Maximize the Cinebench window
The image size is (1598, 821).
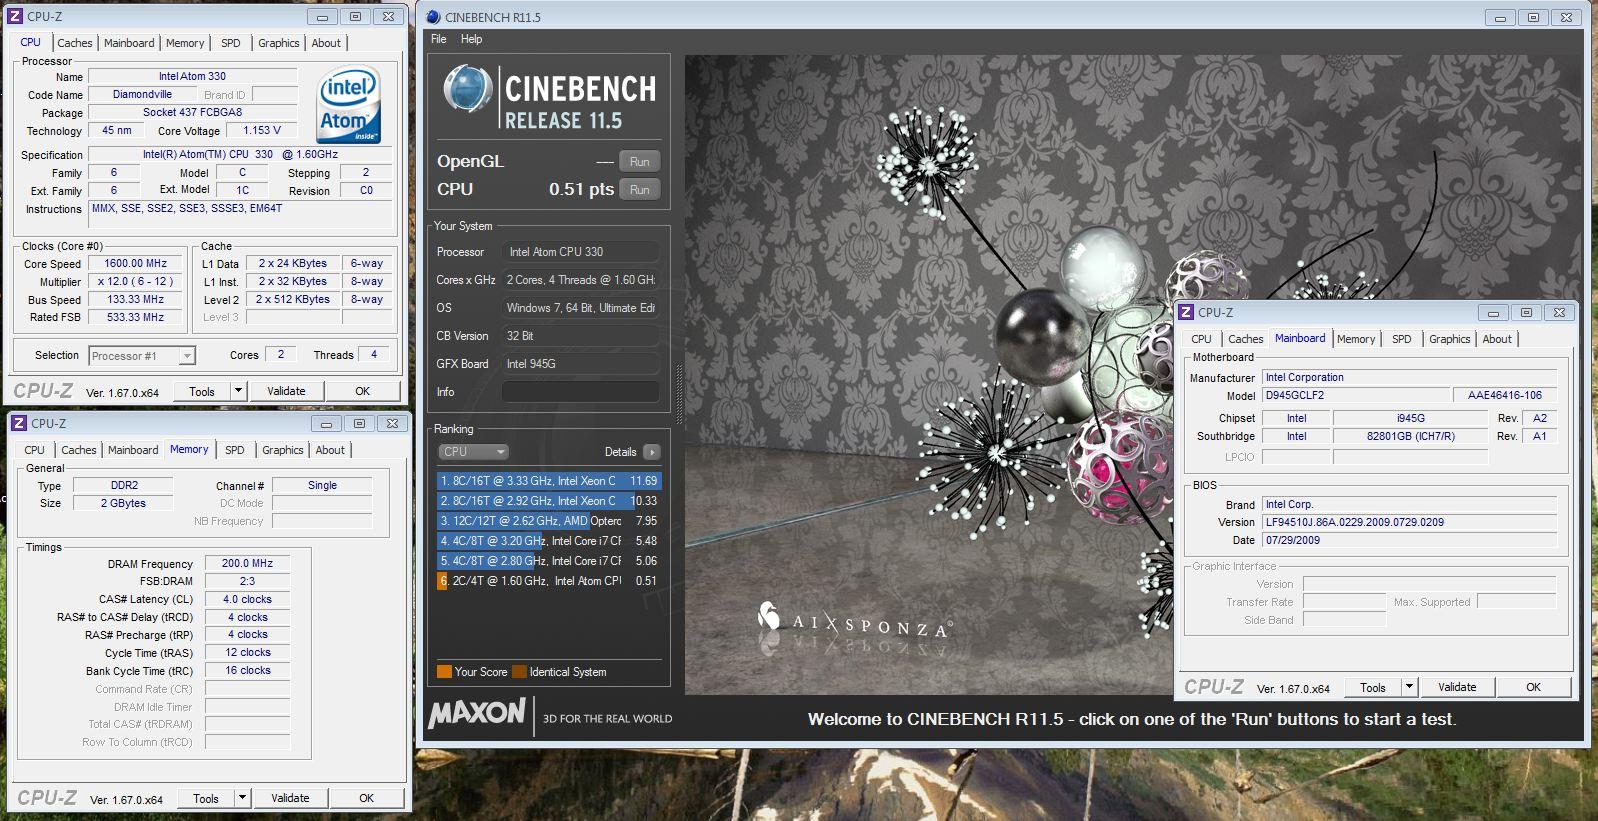click(x=1534, y=17)
